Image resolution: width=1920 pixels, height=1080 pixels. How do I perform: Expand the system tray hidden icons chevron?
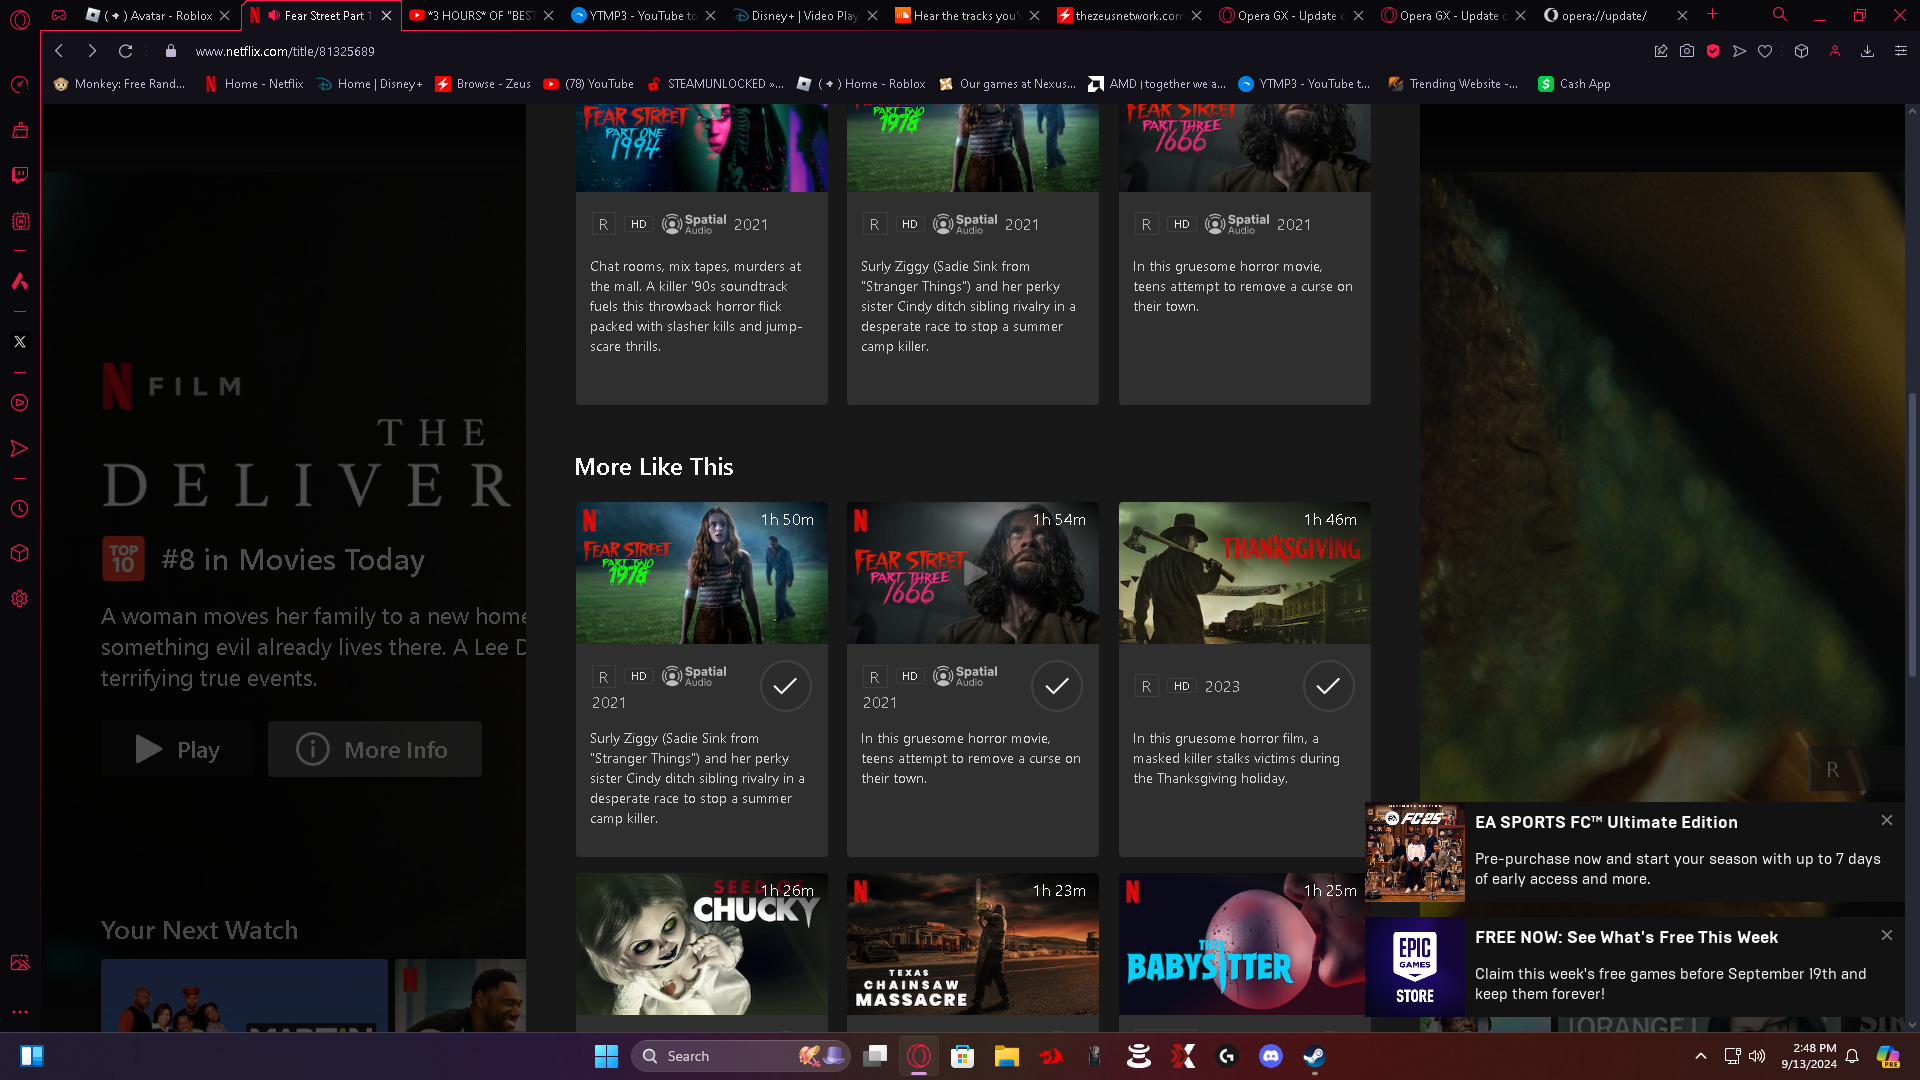1700,1056
